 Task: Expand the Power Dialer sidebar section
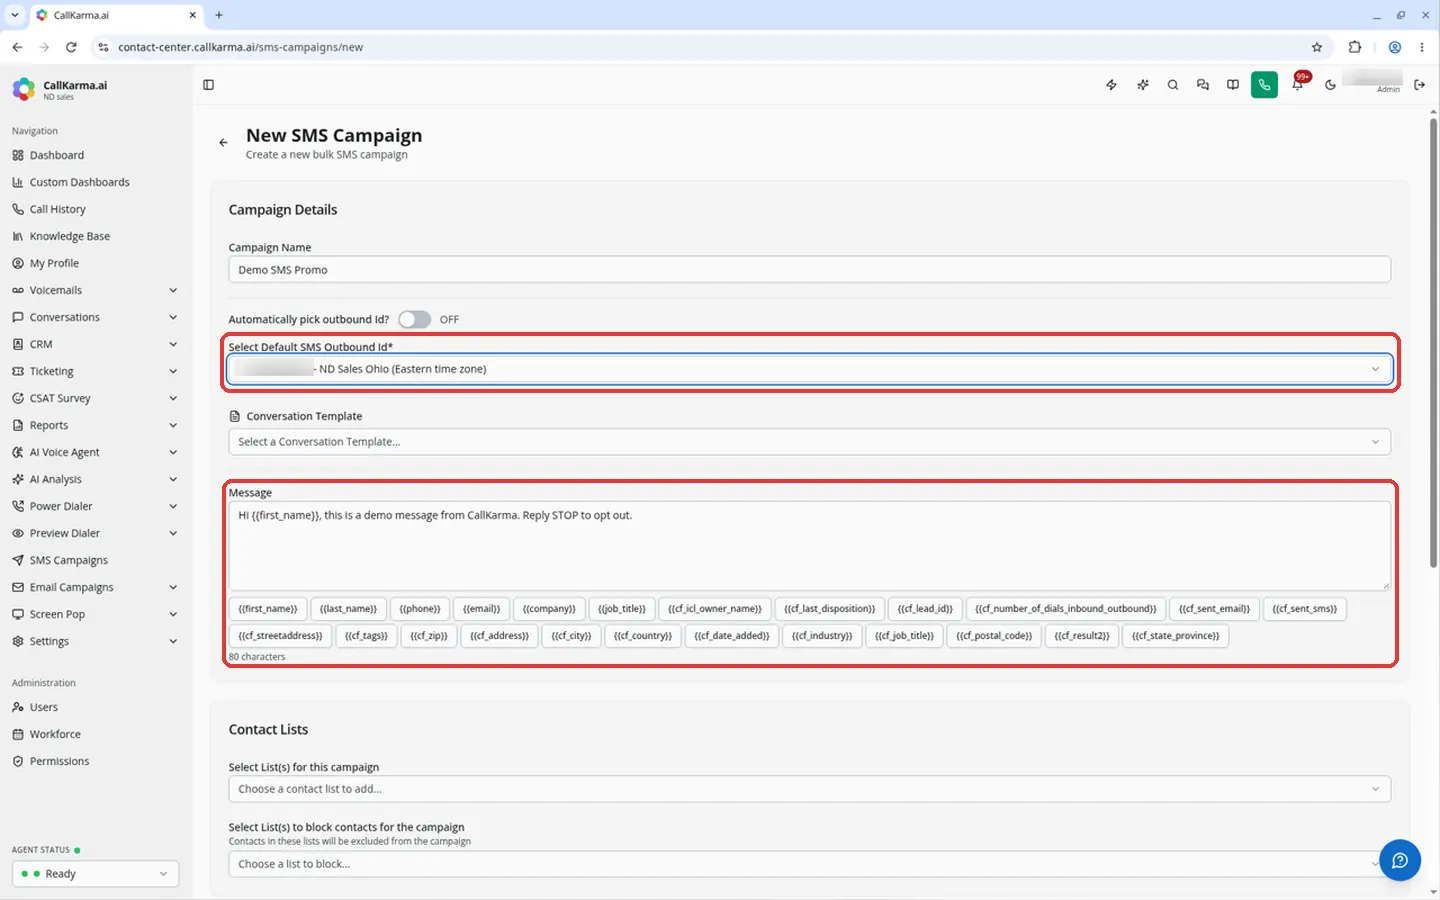pos(95,506)
